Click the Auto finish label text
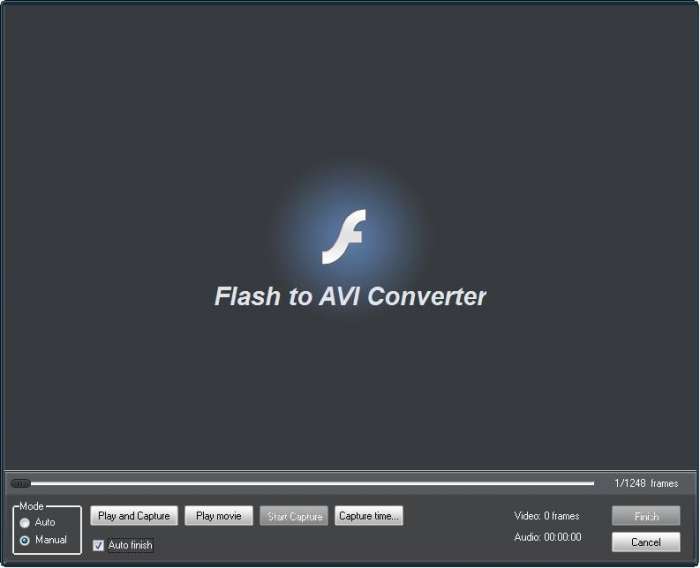Viewport: 700px width, 568px height. [x=130, y=545]
